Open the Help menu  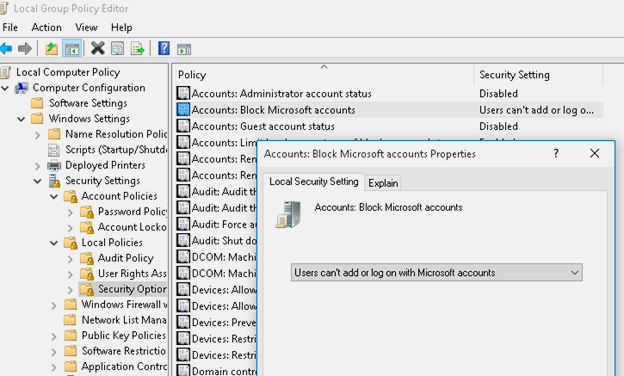[x=121, y=27]
